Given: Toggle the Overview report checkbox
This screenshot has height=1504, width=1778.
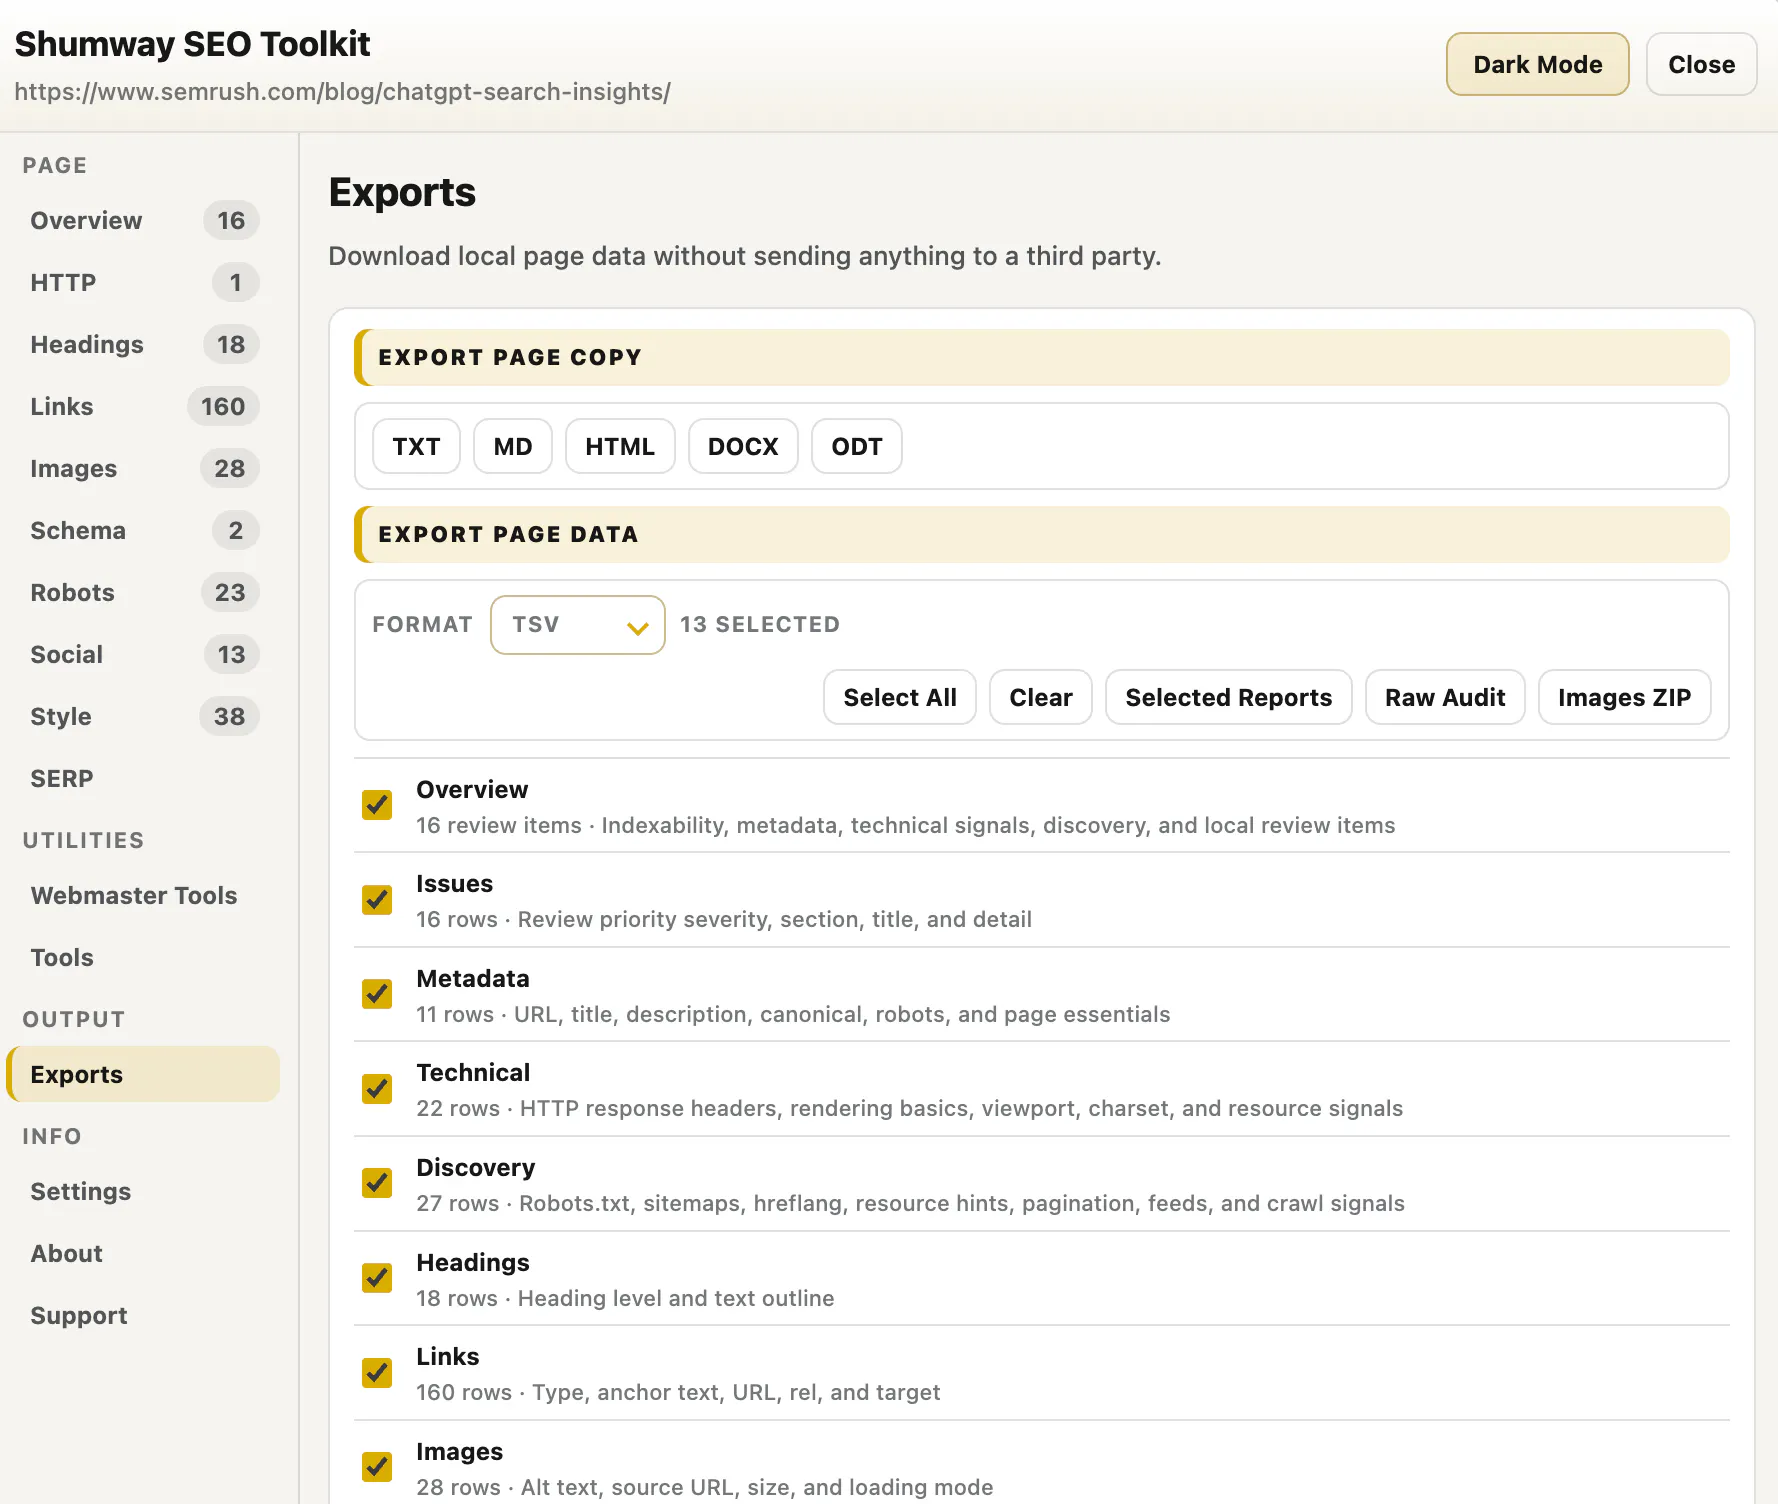Looking at the screenshot, I should click(377, 805).
